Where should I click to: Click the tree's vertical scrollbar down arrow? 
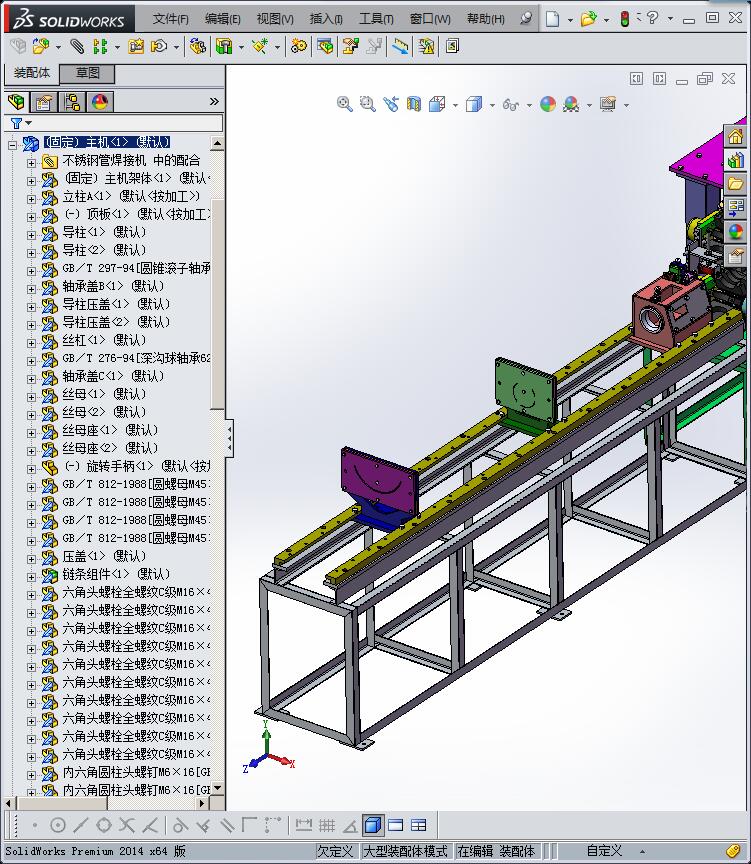click(x=218, y=788)
